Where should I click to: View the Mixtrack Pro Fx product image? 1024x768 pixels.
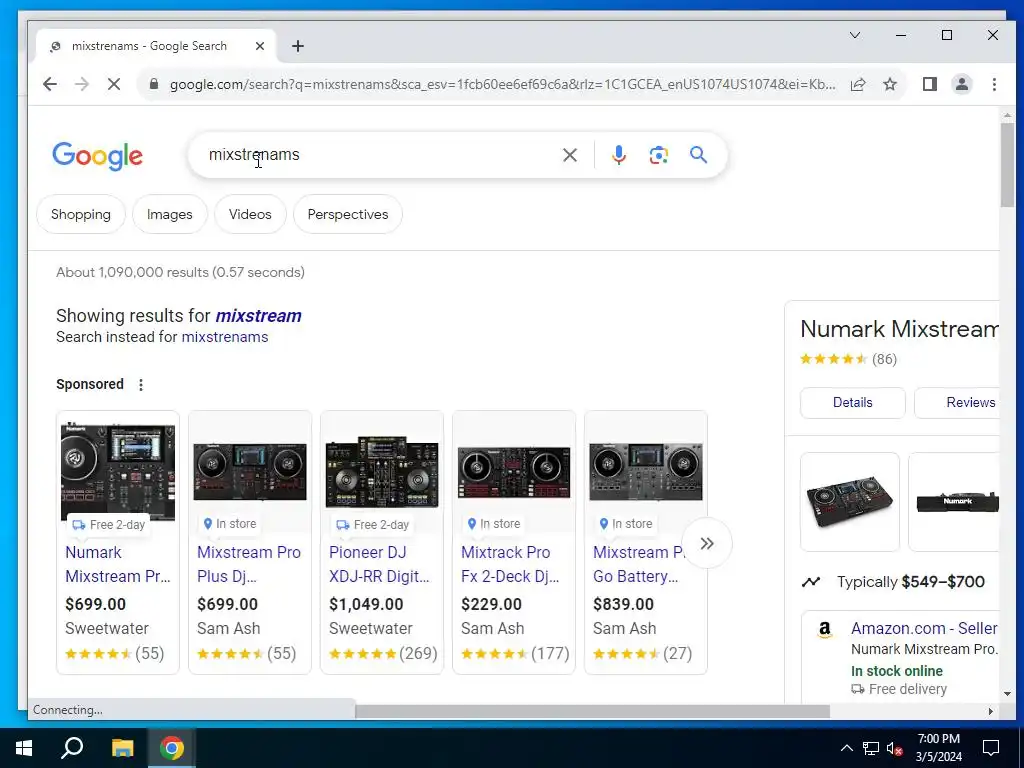[x=514, y=472]
